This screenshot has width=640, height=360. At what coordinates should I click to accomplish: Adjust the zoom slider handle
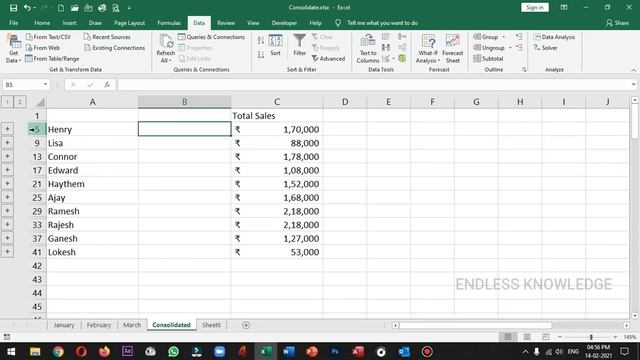(x=591, y=337)
